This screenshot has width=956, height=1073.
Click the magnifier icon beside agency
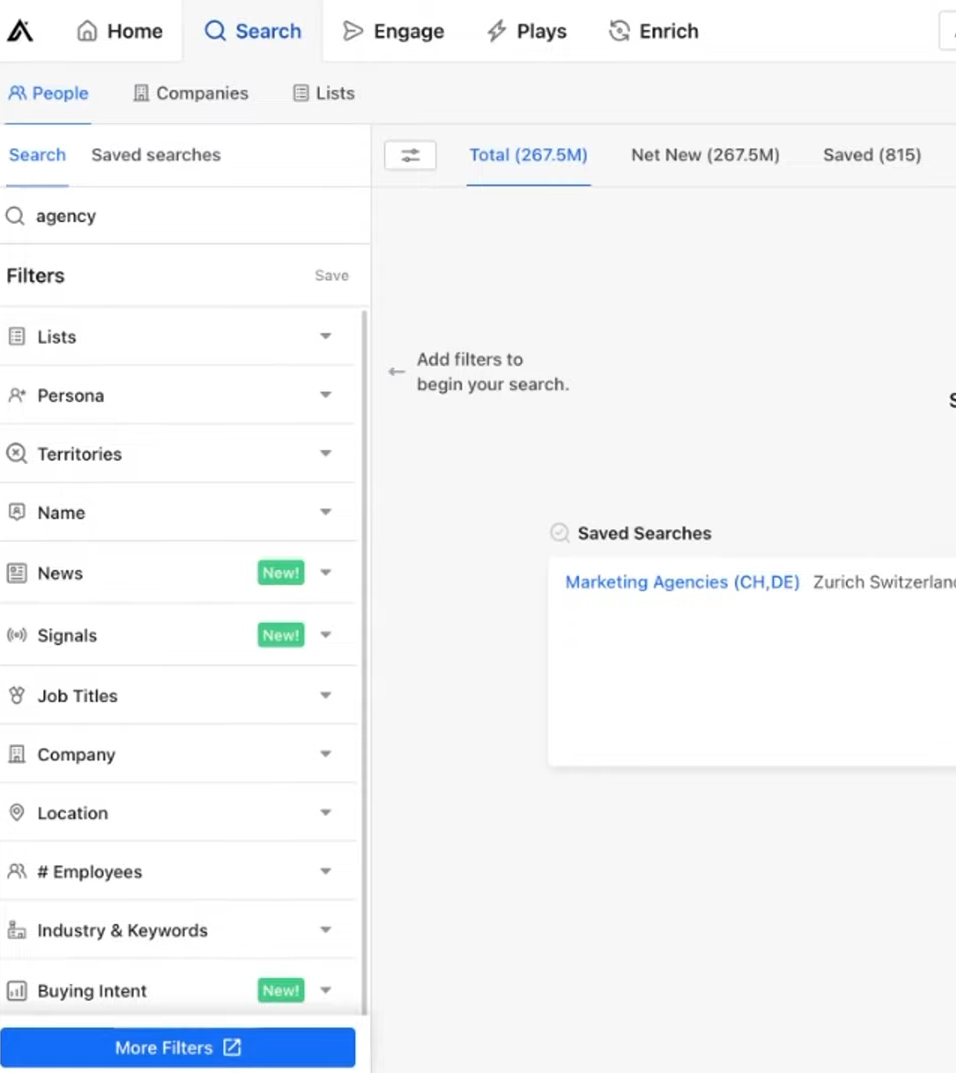point(15,216)
